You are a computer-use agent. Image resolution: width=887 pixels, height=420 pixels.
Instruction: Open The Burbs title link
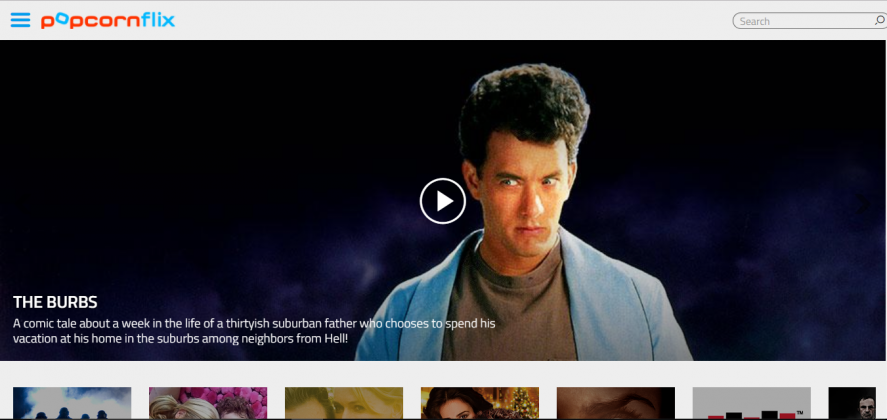coord(55,302)
